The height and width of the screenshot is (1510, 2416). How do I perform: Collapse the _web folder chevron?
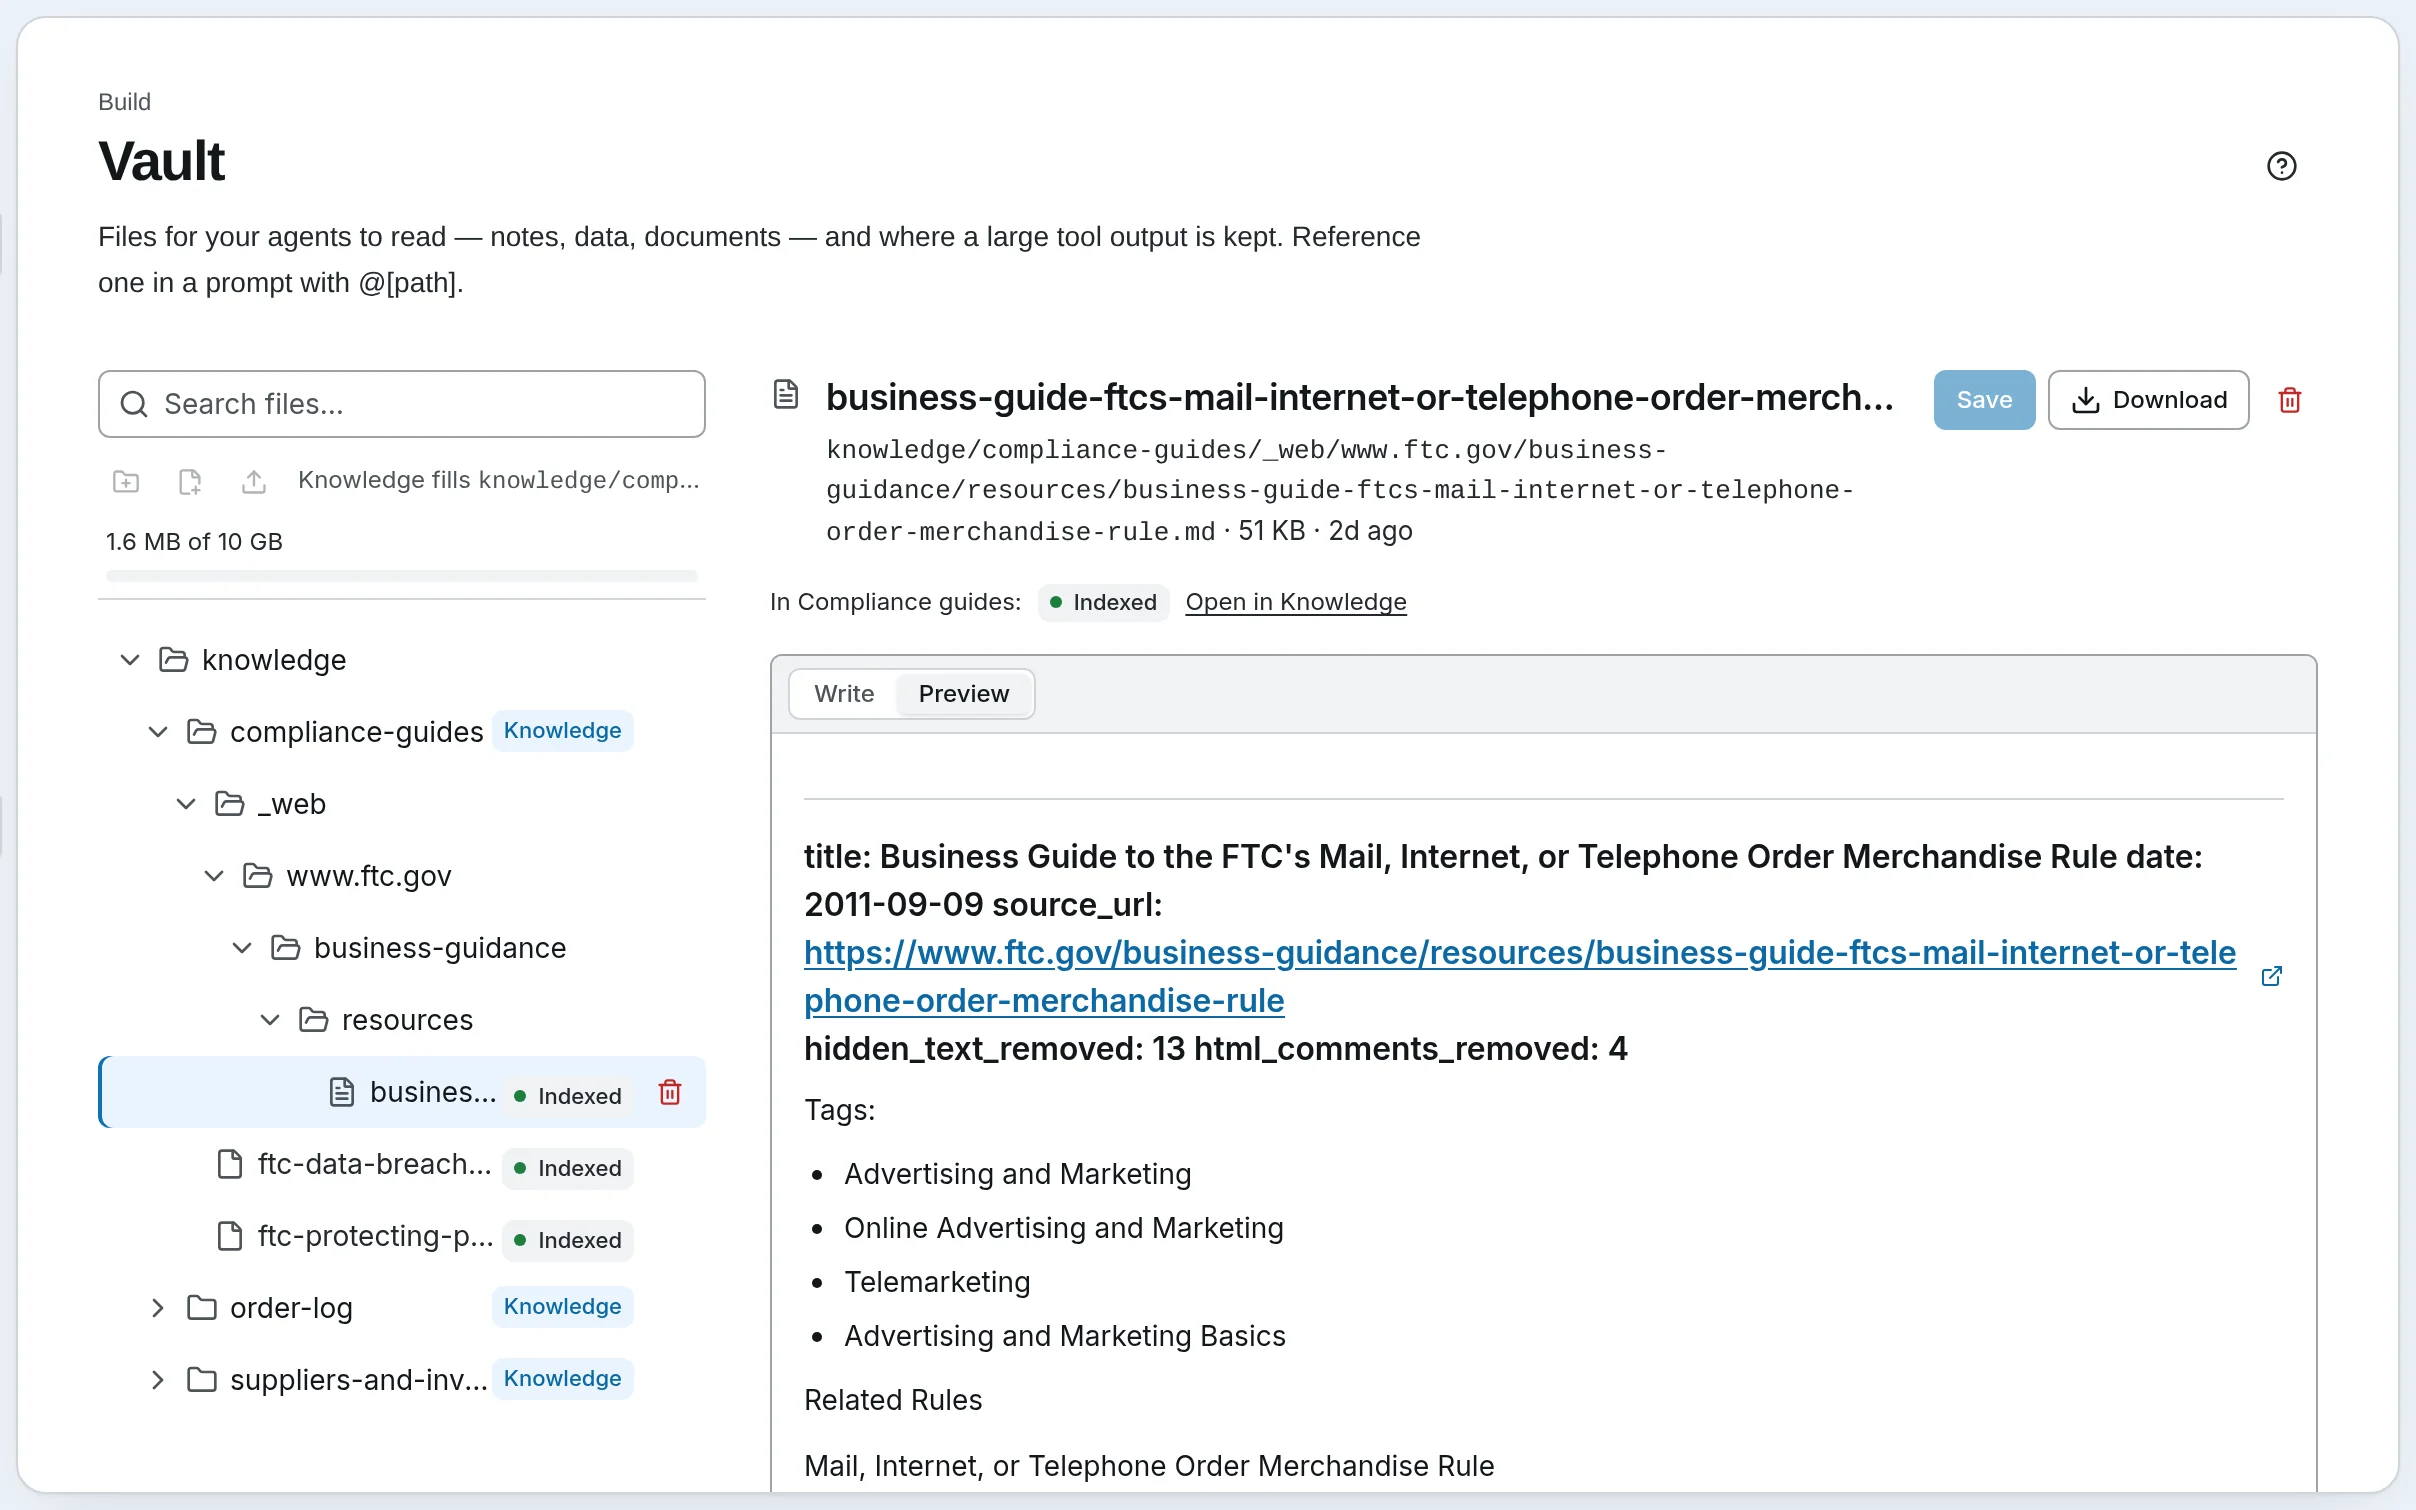point(186,804)
